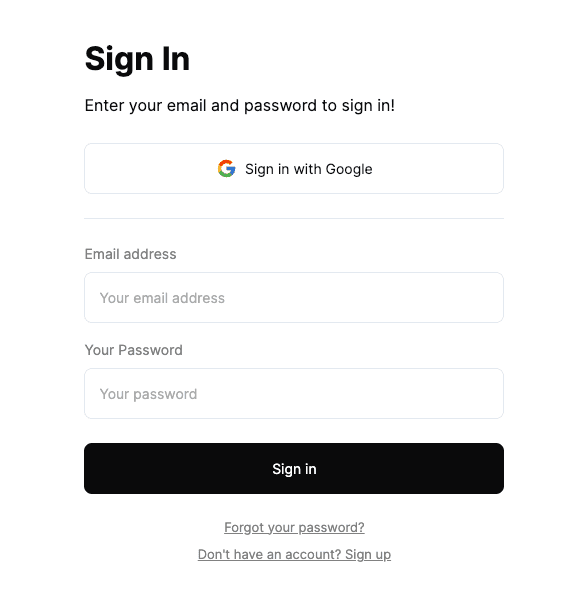Click the Your Password label
Viewport: 565px width, 608px height.
coord(133,350)
